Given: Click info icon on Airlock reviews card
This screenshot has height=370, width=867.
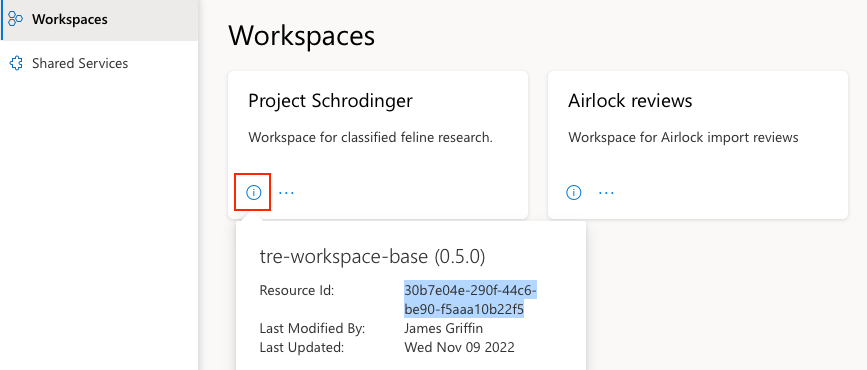Looking at the screenshot, I should pyautogui.click(x=573, y=192).
